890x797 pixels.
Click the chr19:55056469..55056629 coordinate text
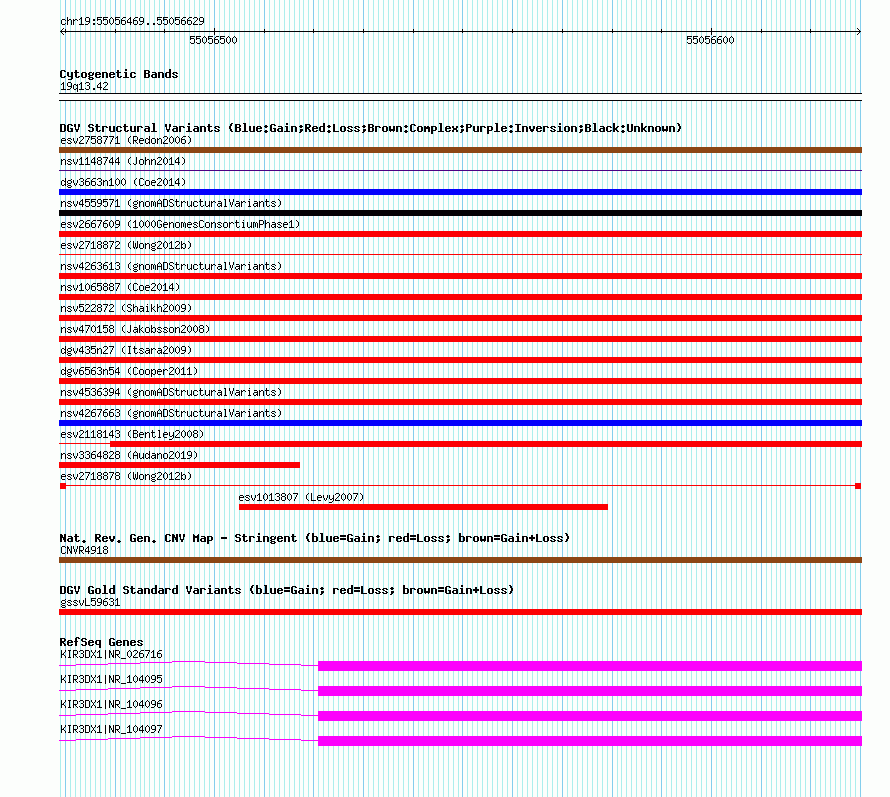(x=132, y=21)
